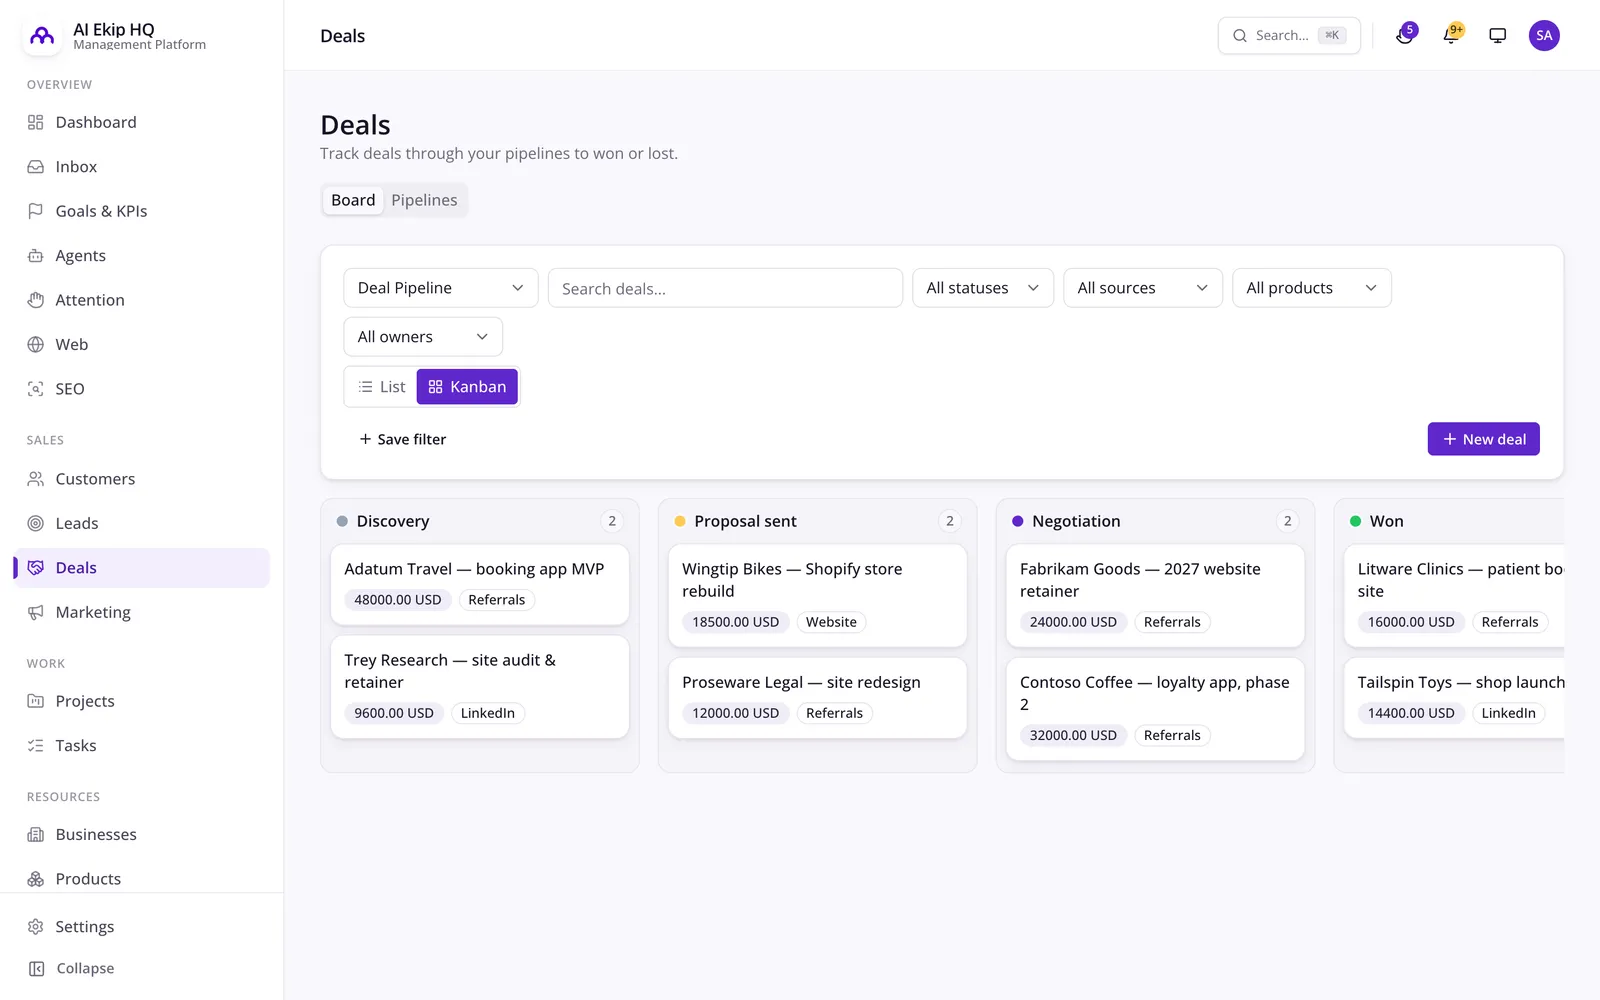
Task: Expand the All sources filter
Action: coord(1143,288)
